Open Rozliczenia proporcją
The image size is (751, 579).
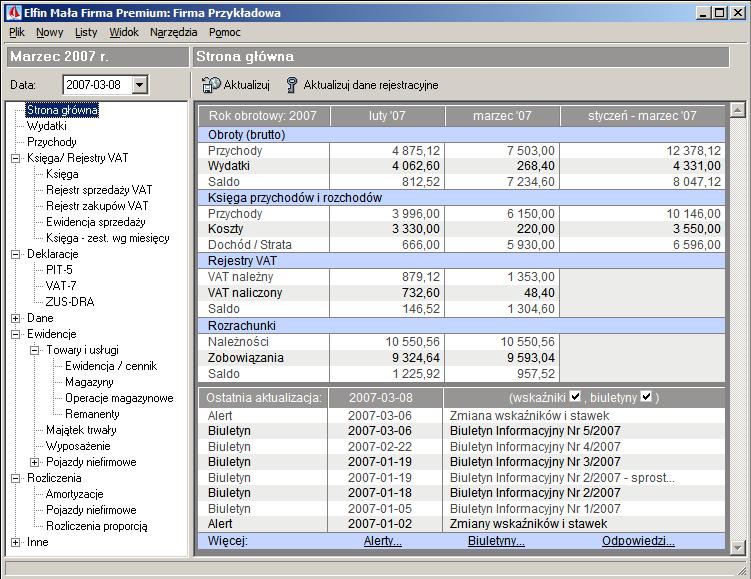click(97, 526)
